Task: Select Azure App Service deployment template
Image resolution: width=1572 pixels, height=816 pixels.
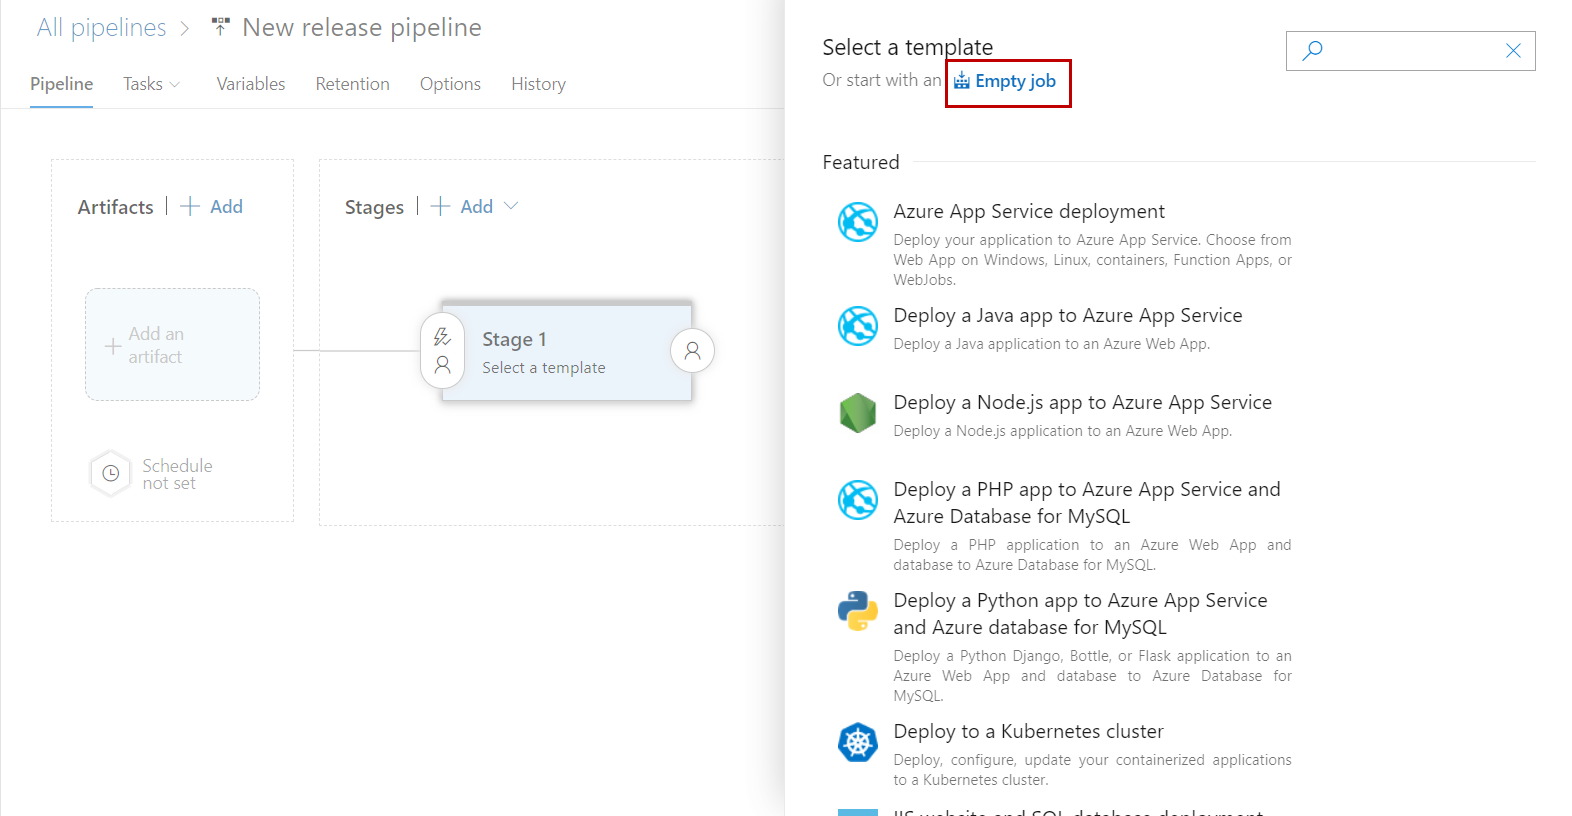Action: coord(1029,211)
